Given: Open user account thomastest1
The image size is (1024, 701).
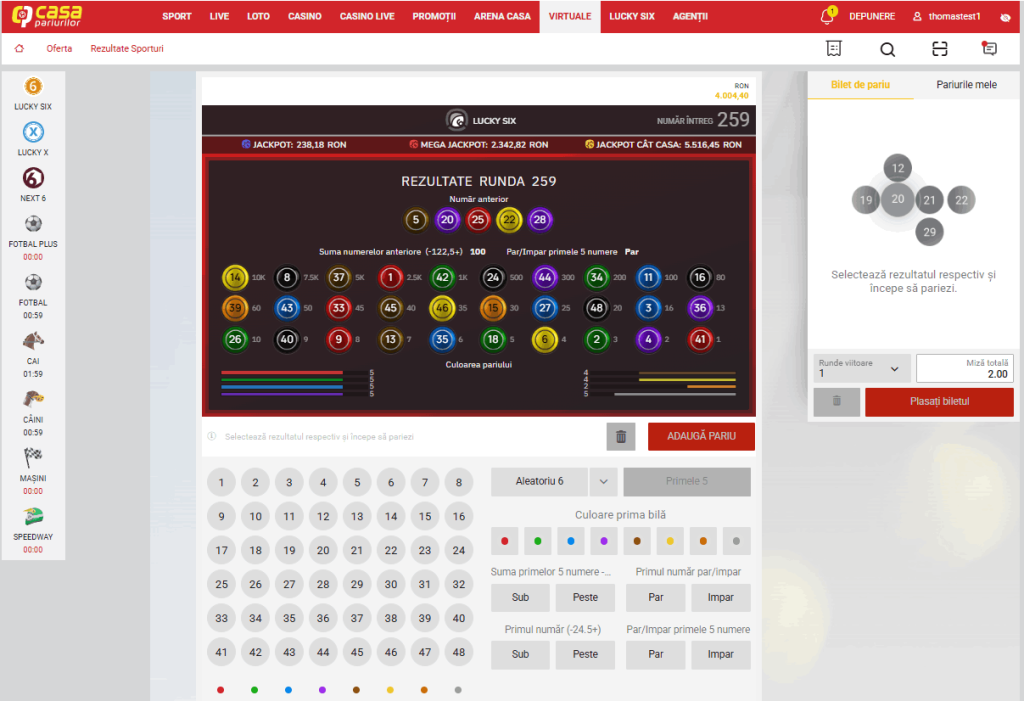Looking at the screenshot, I should (947, 16).
